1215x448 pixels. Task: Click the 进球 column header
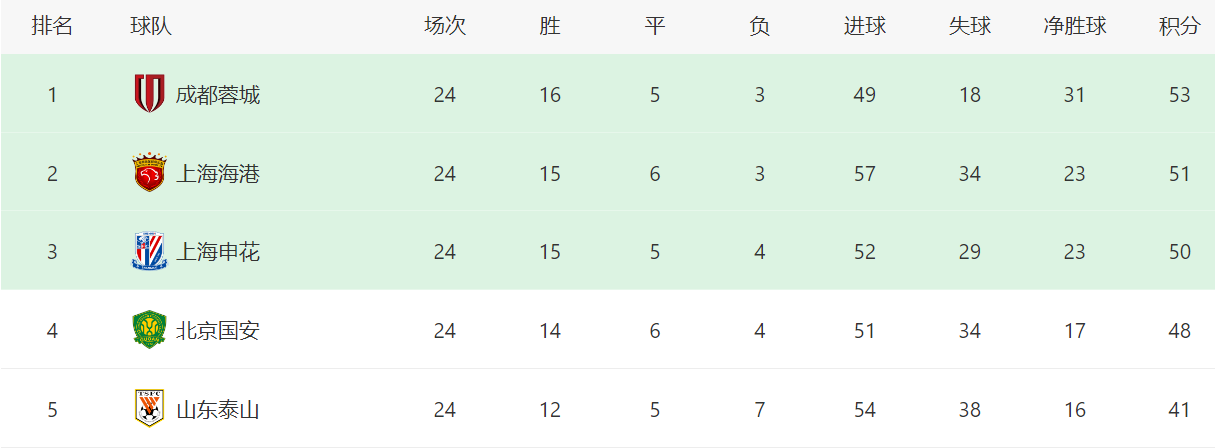point(864,27)
